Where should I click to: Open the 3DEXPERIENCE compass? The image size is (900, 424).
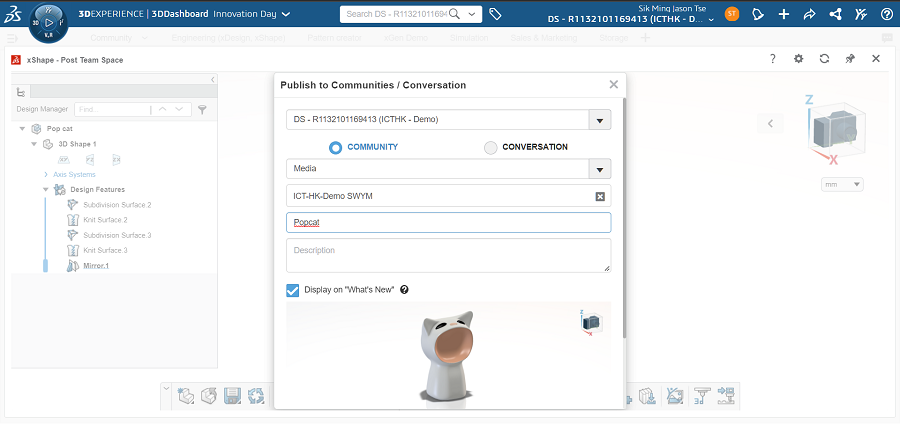pos(48,22)
